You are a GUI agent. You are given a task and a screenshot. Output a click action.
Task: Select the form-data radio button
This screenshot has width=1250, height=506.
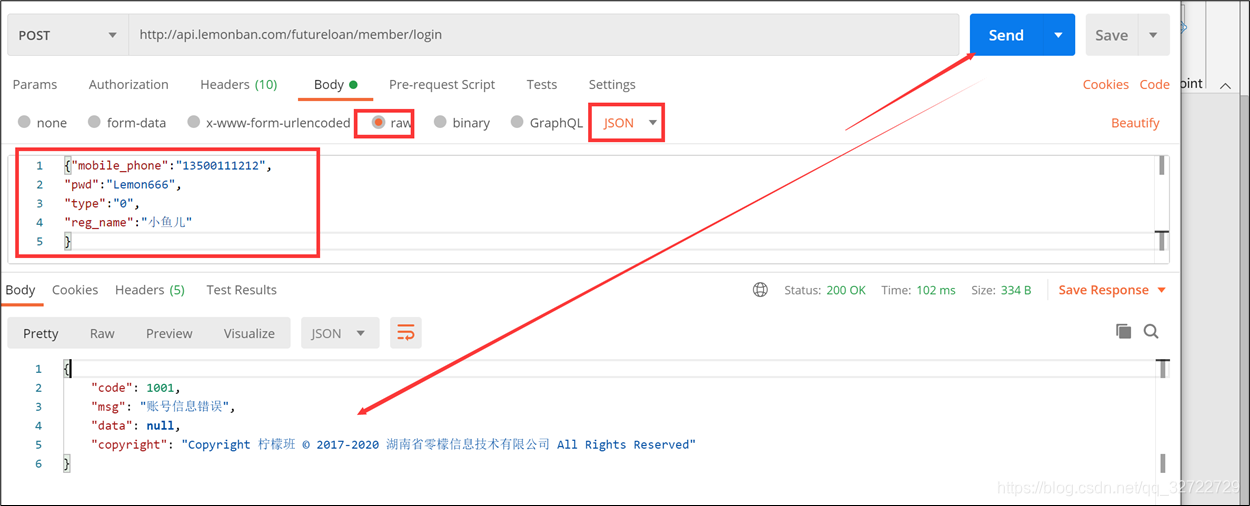[x=94, y=122]
